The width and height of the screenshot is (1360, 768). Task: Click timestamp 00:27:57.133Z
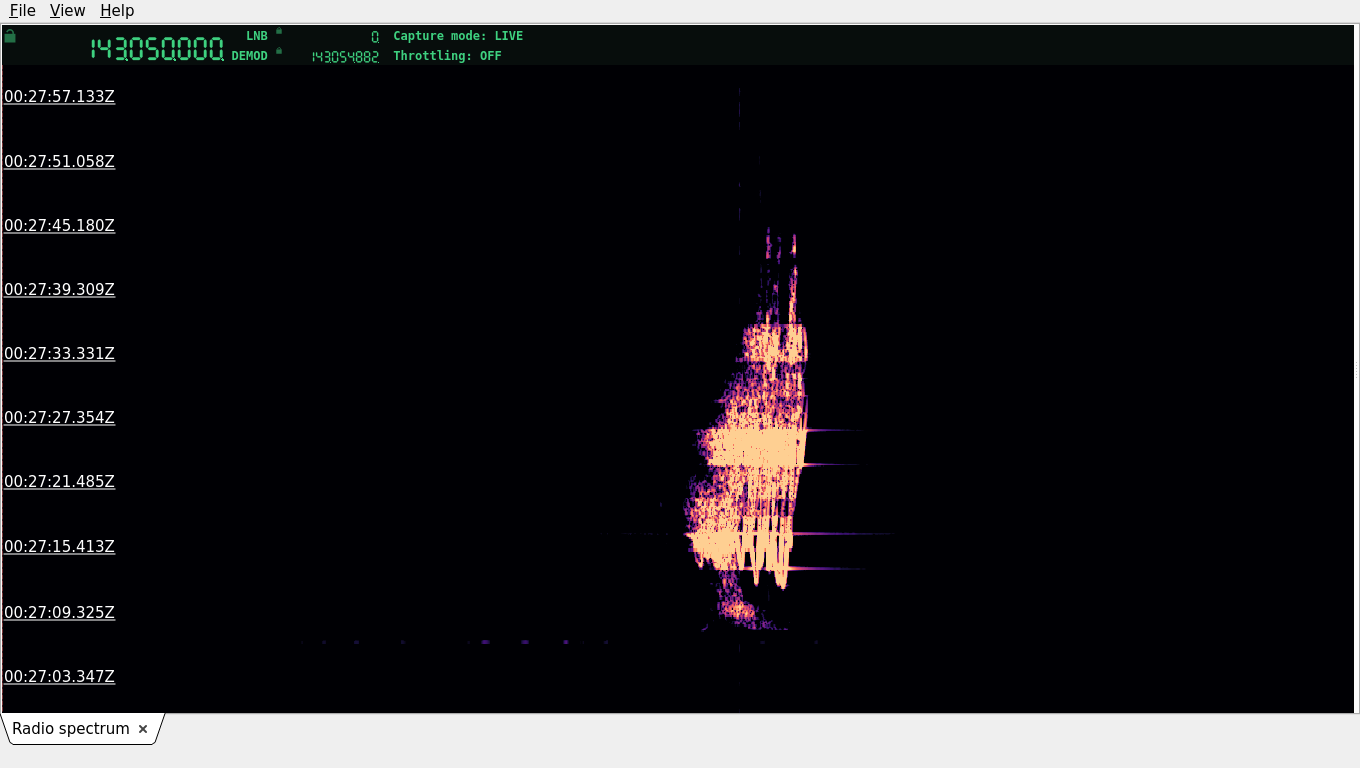pyautogui.click(x=60, y=97)
